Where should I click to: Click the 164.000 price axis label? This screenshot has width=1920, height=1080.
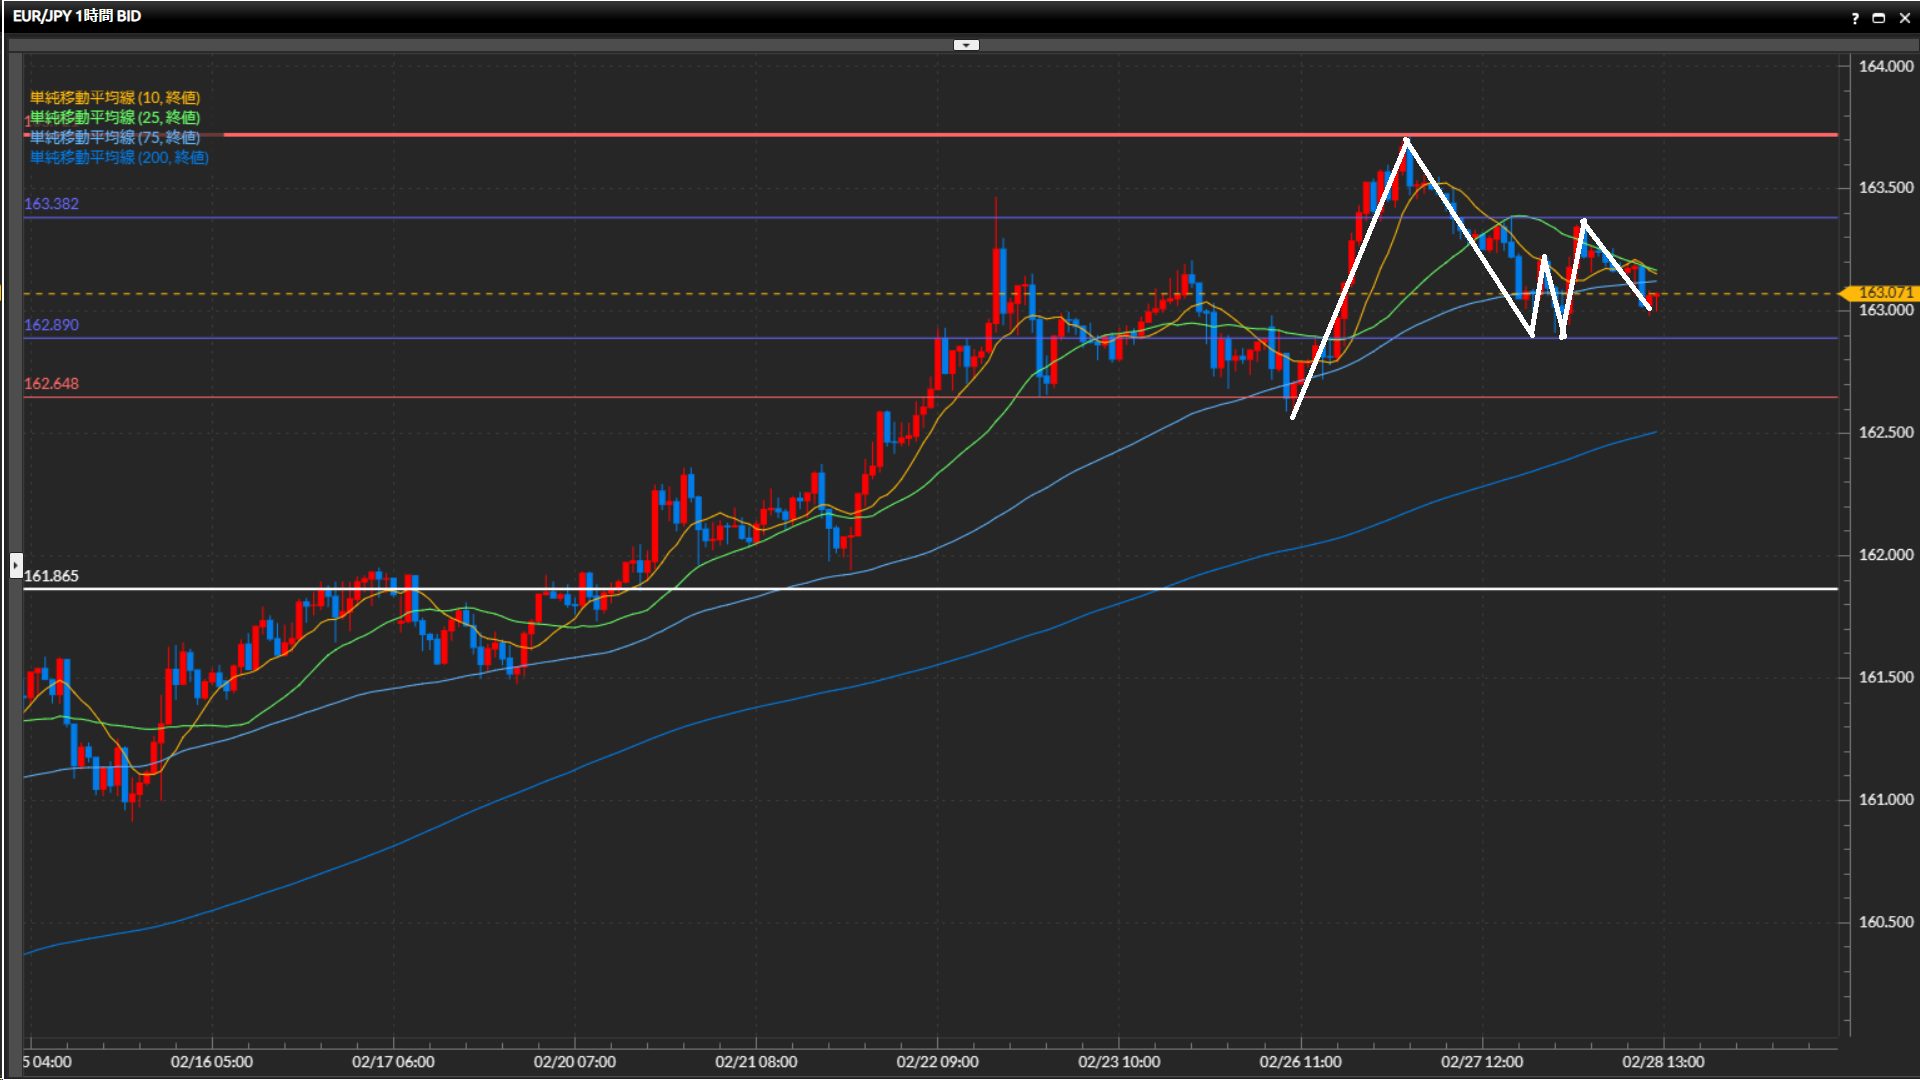pyautogui.click(x=1885, y=66)
